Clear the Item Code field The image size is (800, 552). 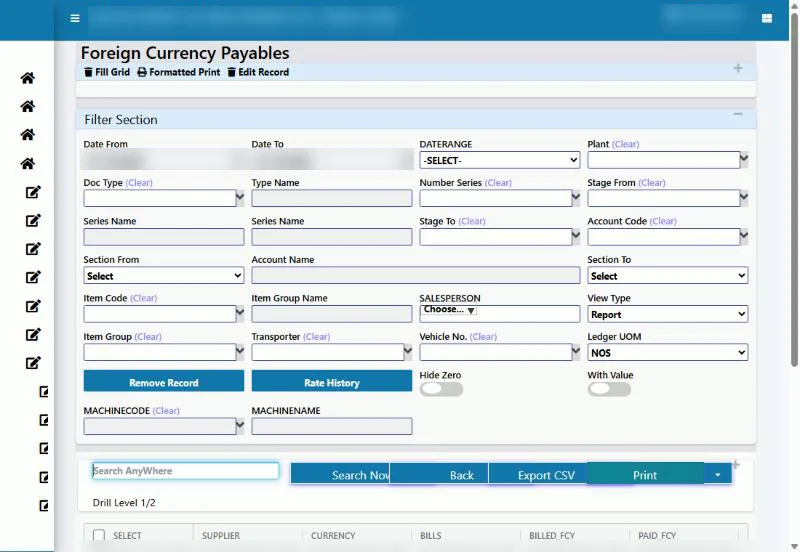click(143, 298)
